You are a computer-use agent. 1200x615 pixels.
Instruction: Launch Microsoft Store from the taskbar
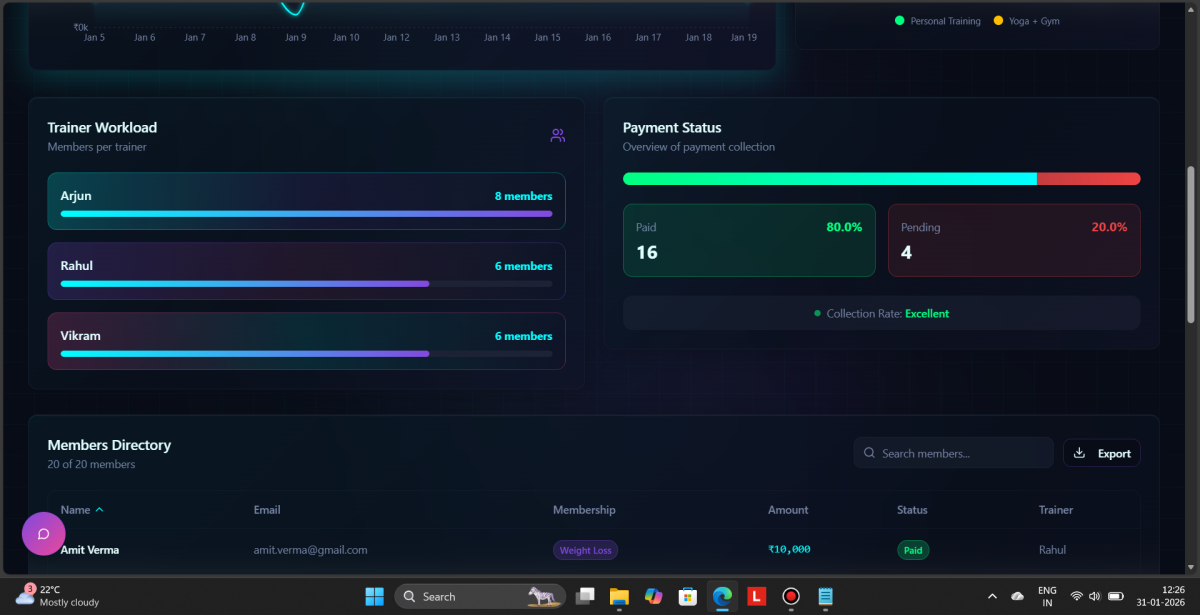coord(687,597)
